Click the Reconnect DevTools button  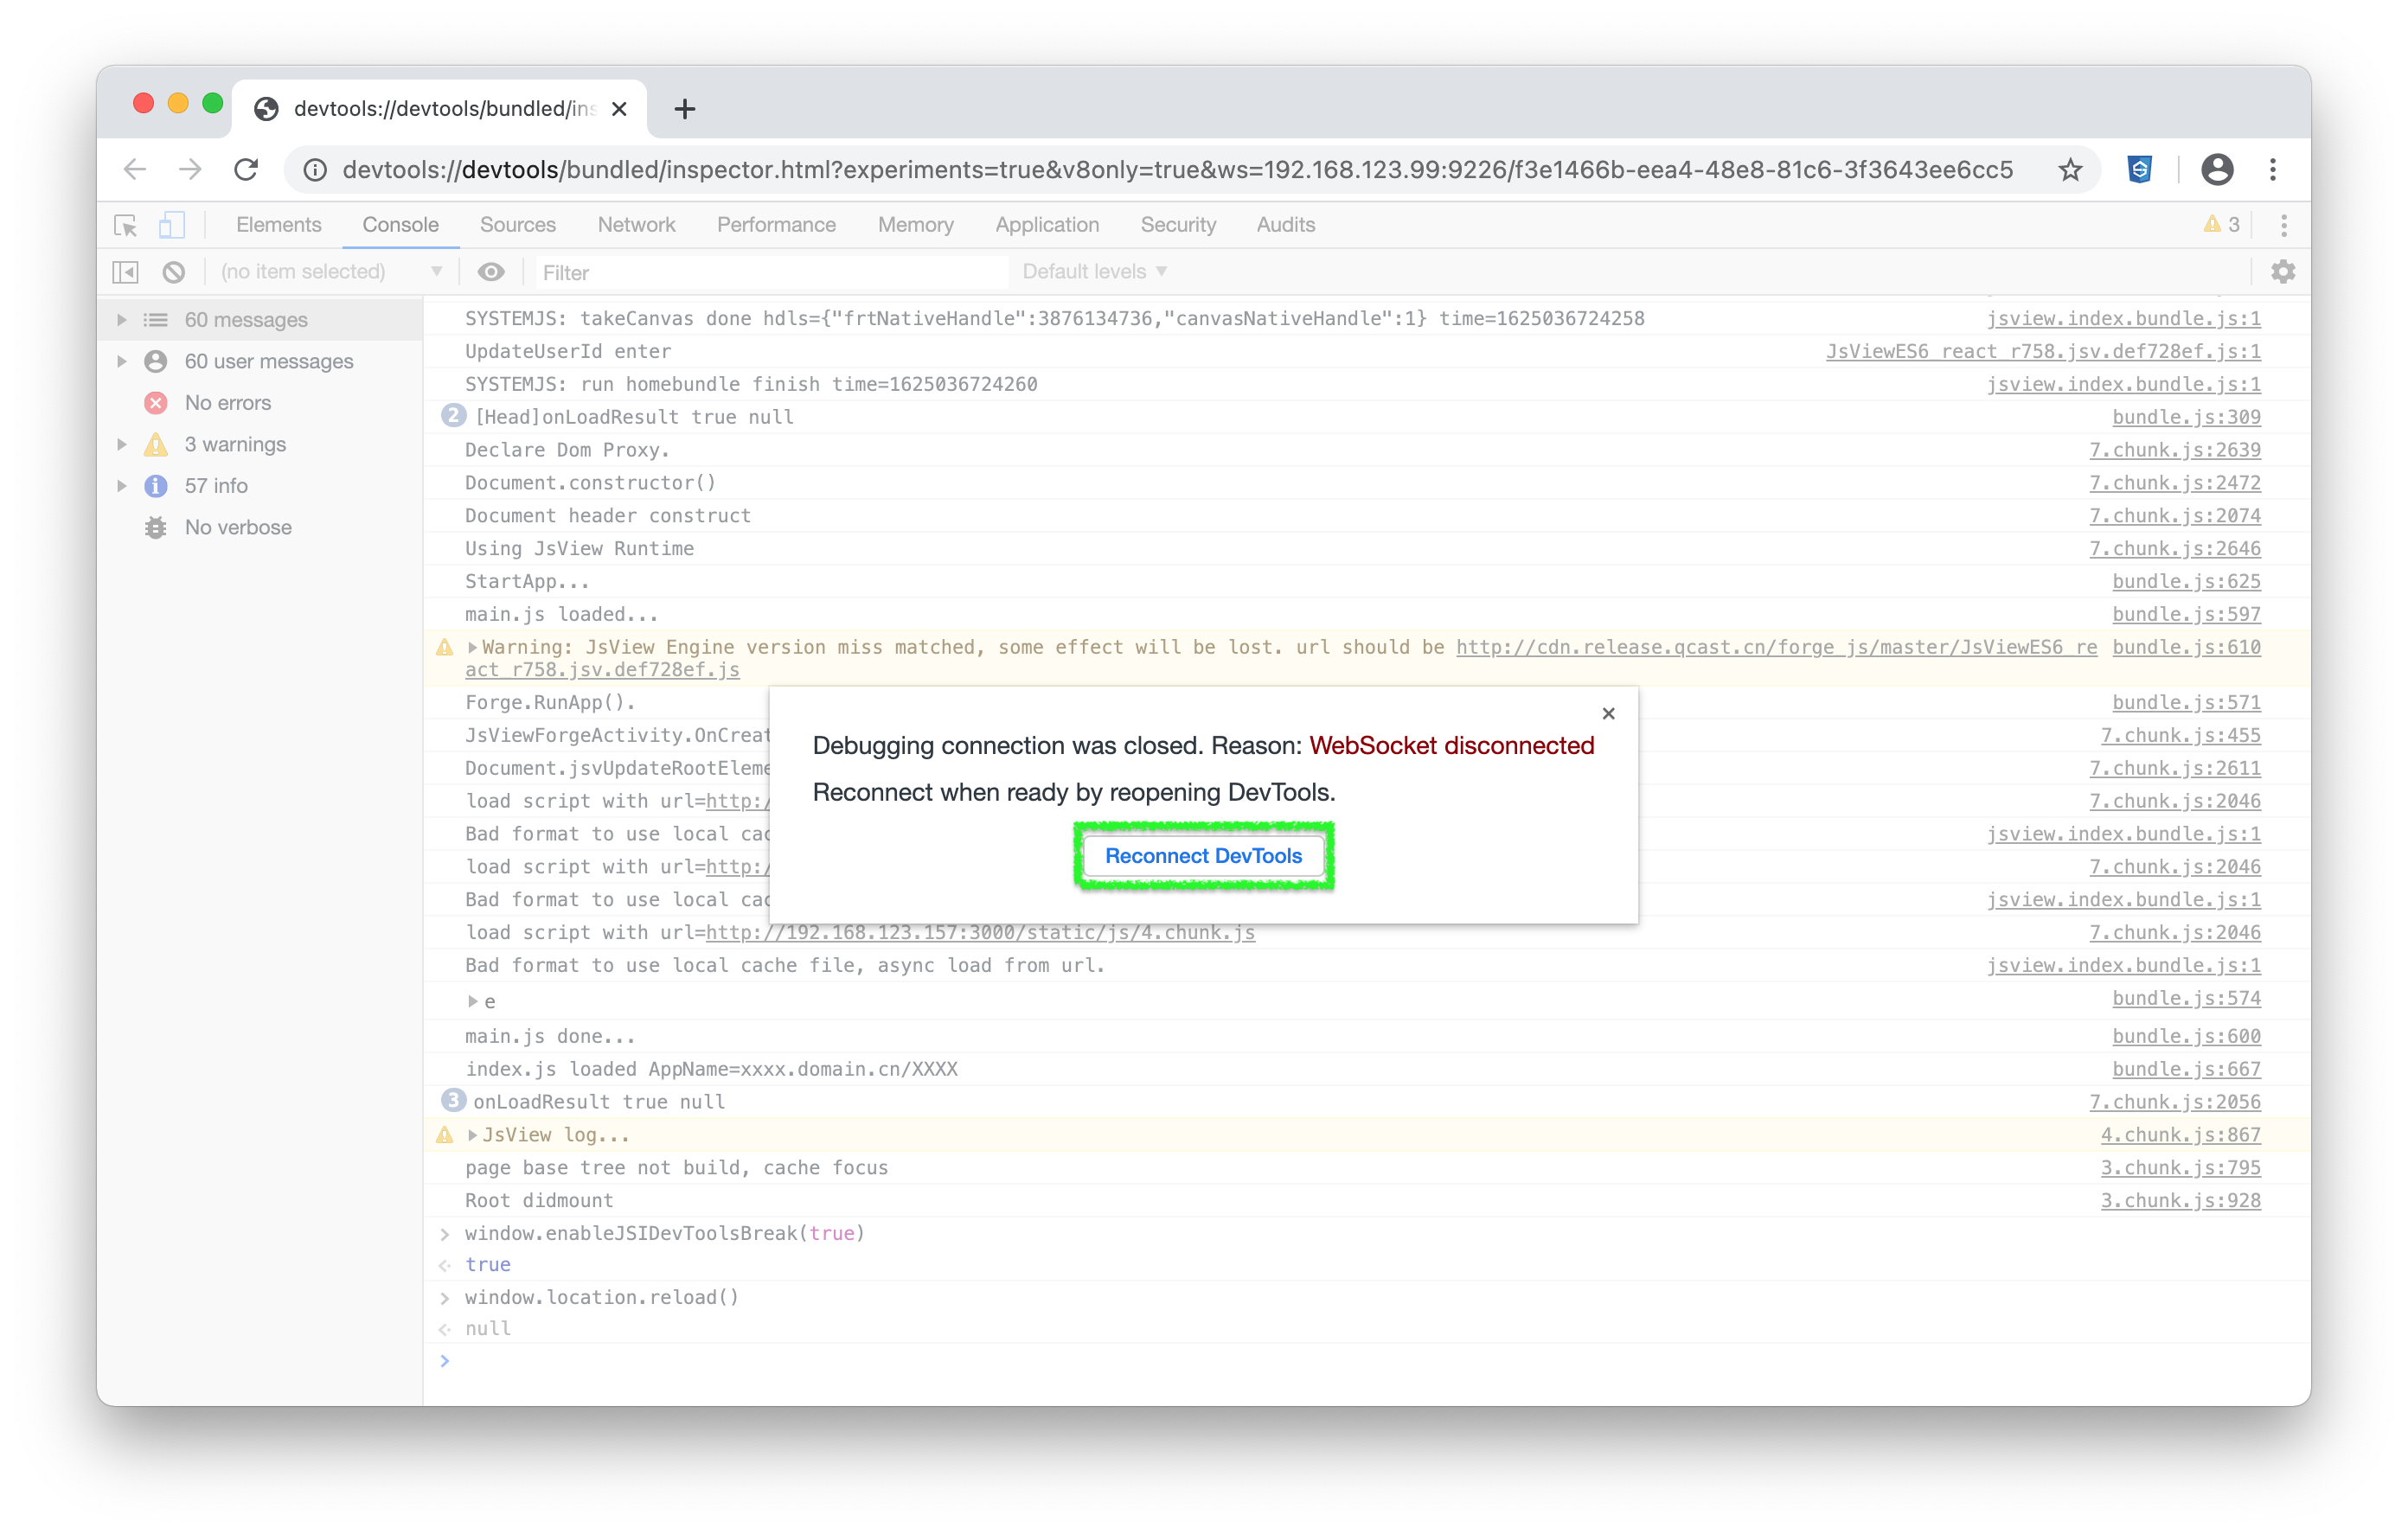(1203, 856)
